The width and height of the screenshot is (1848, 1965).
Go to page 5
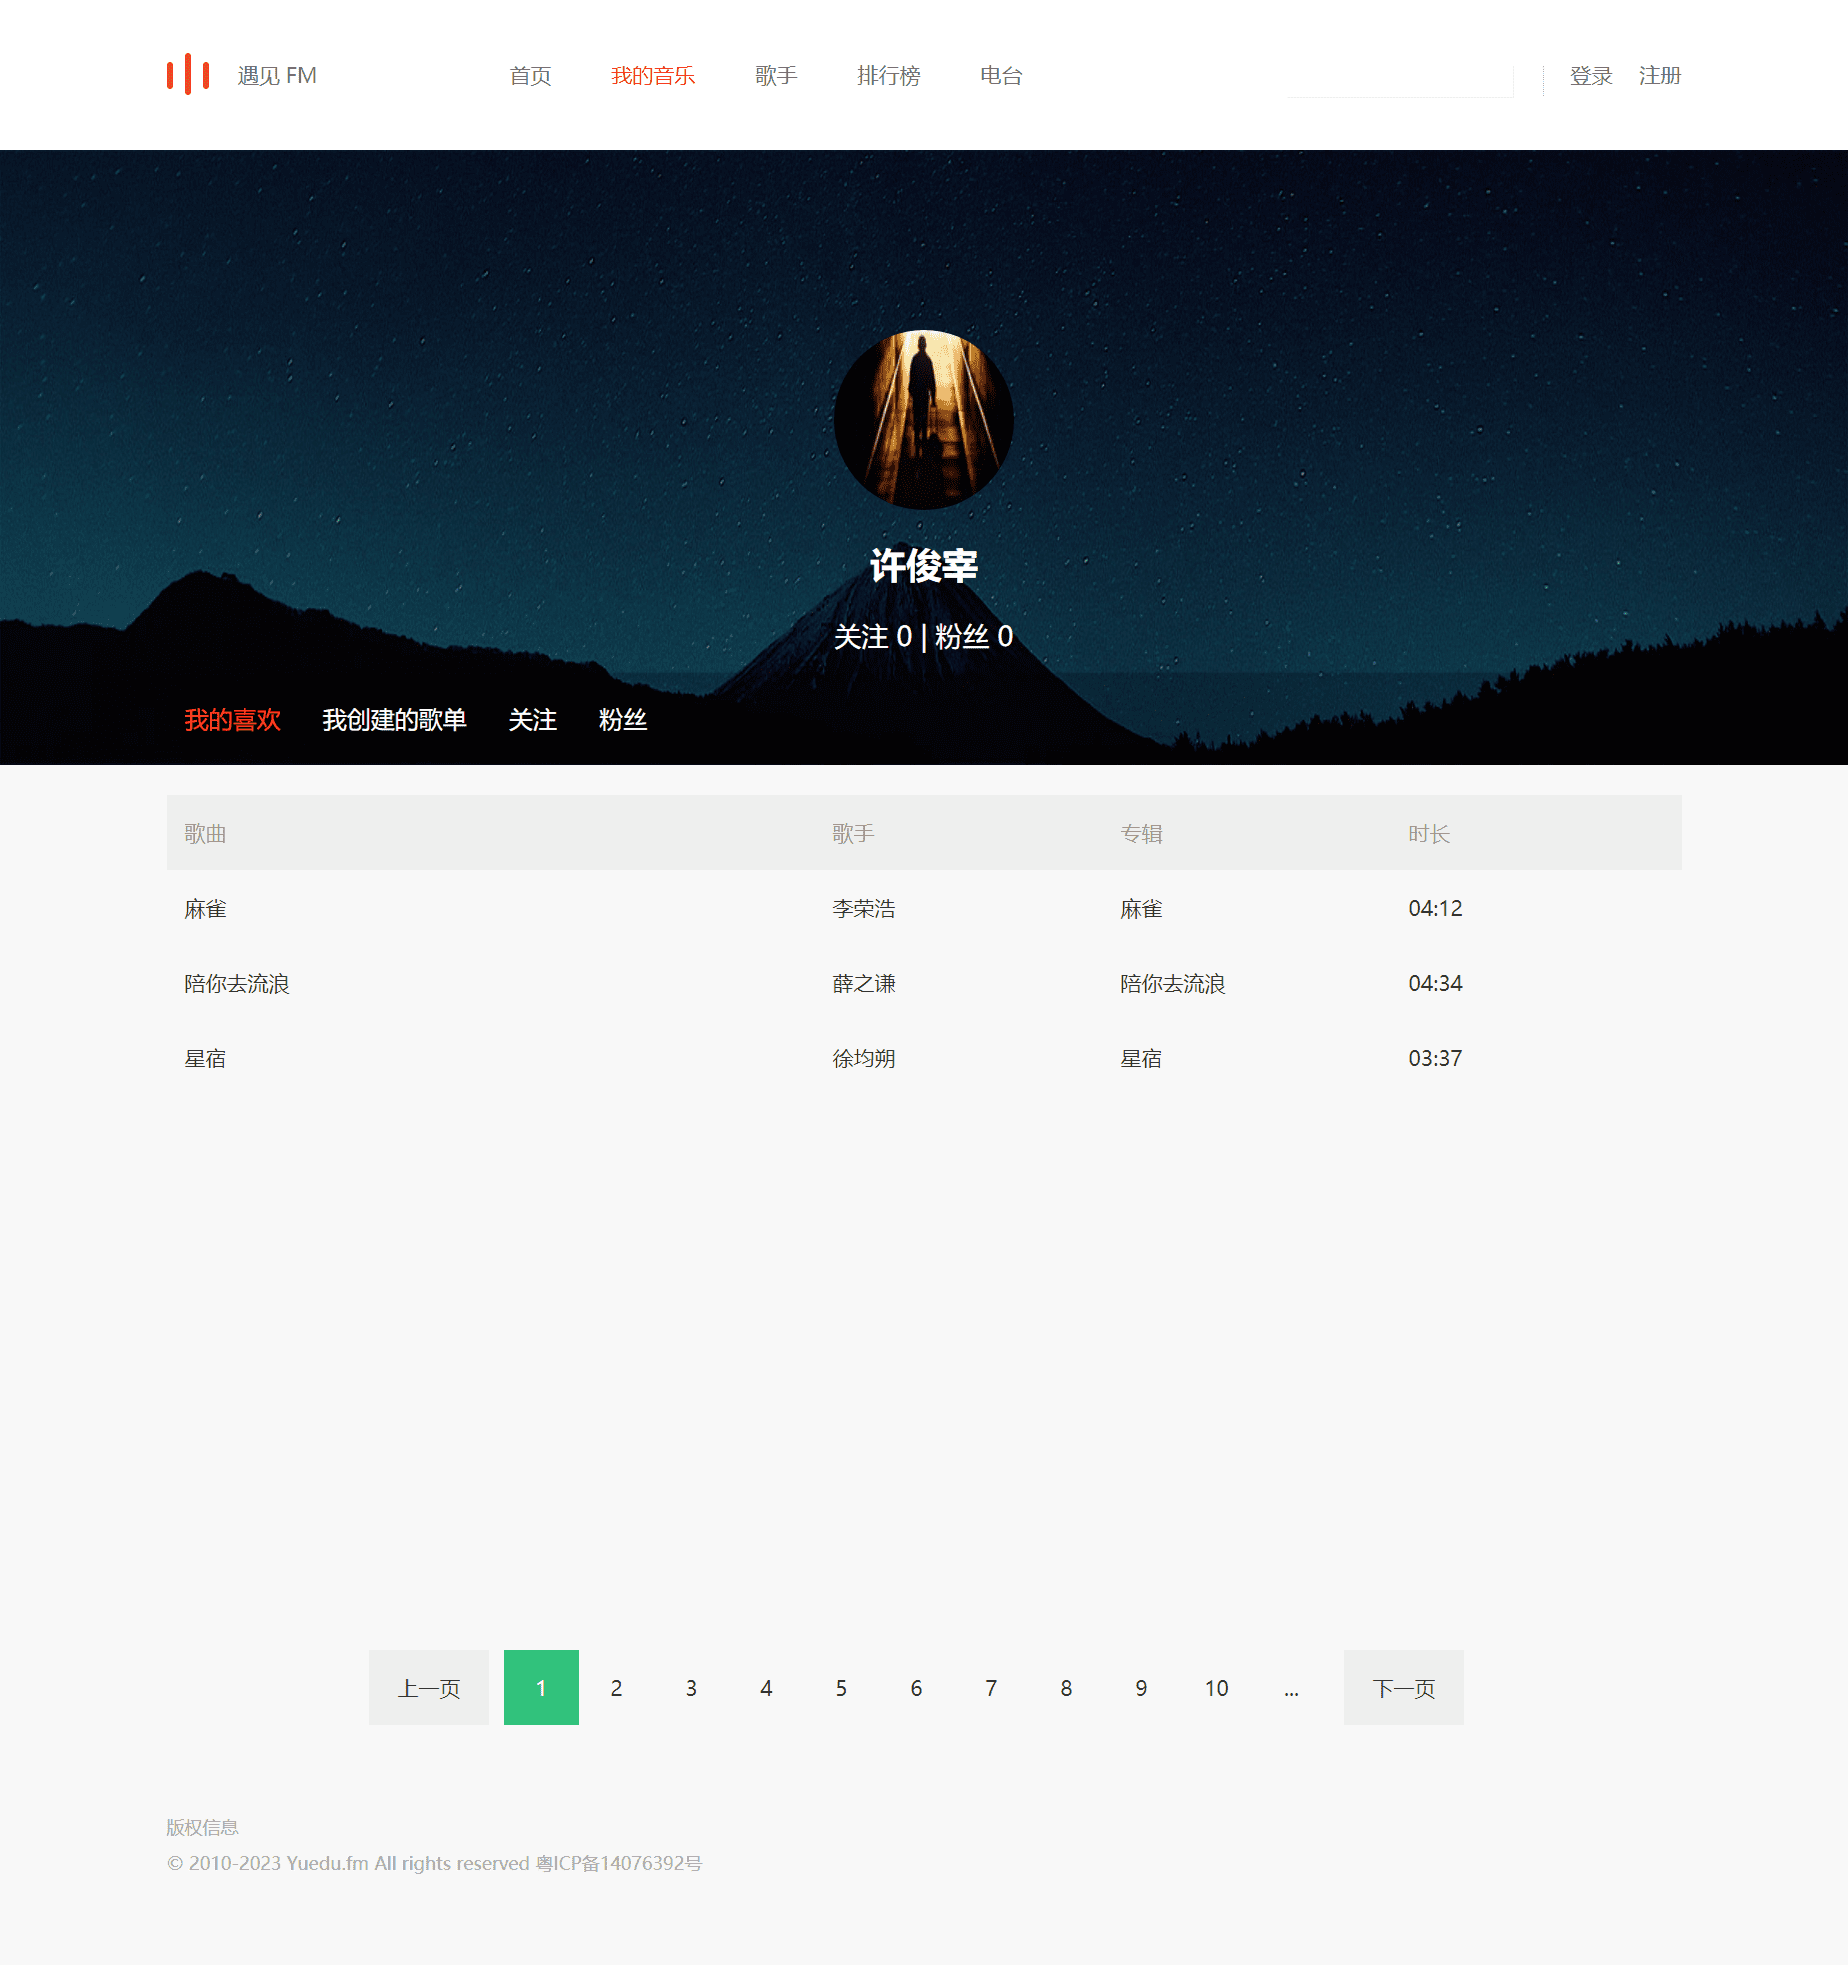pyautogui.click(x=841, y=1688)
